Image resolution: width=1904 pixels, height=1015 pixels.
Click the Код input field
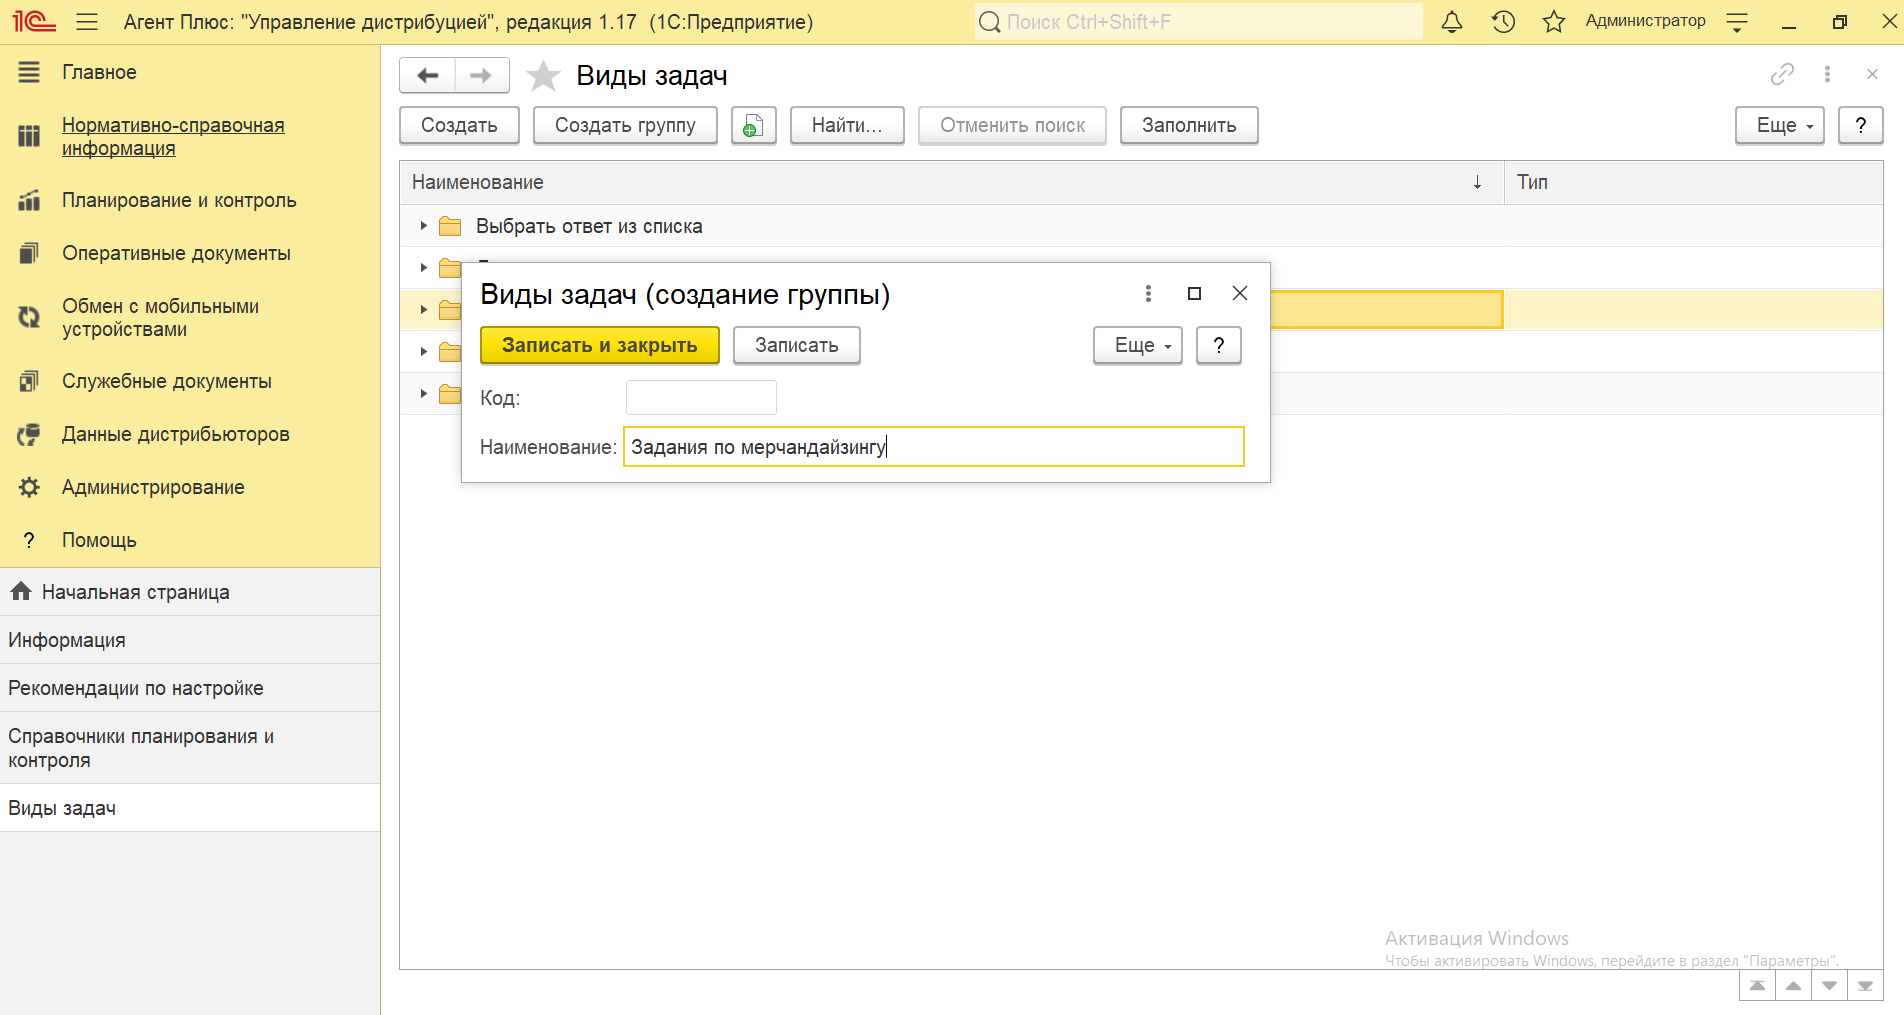tap(701, 397)
